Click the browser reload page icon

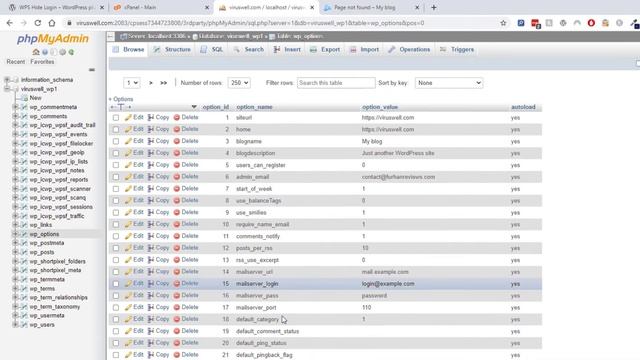point(38,23)
